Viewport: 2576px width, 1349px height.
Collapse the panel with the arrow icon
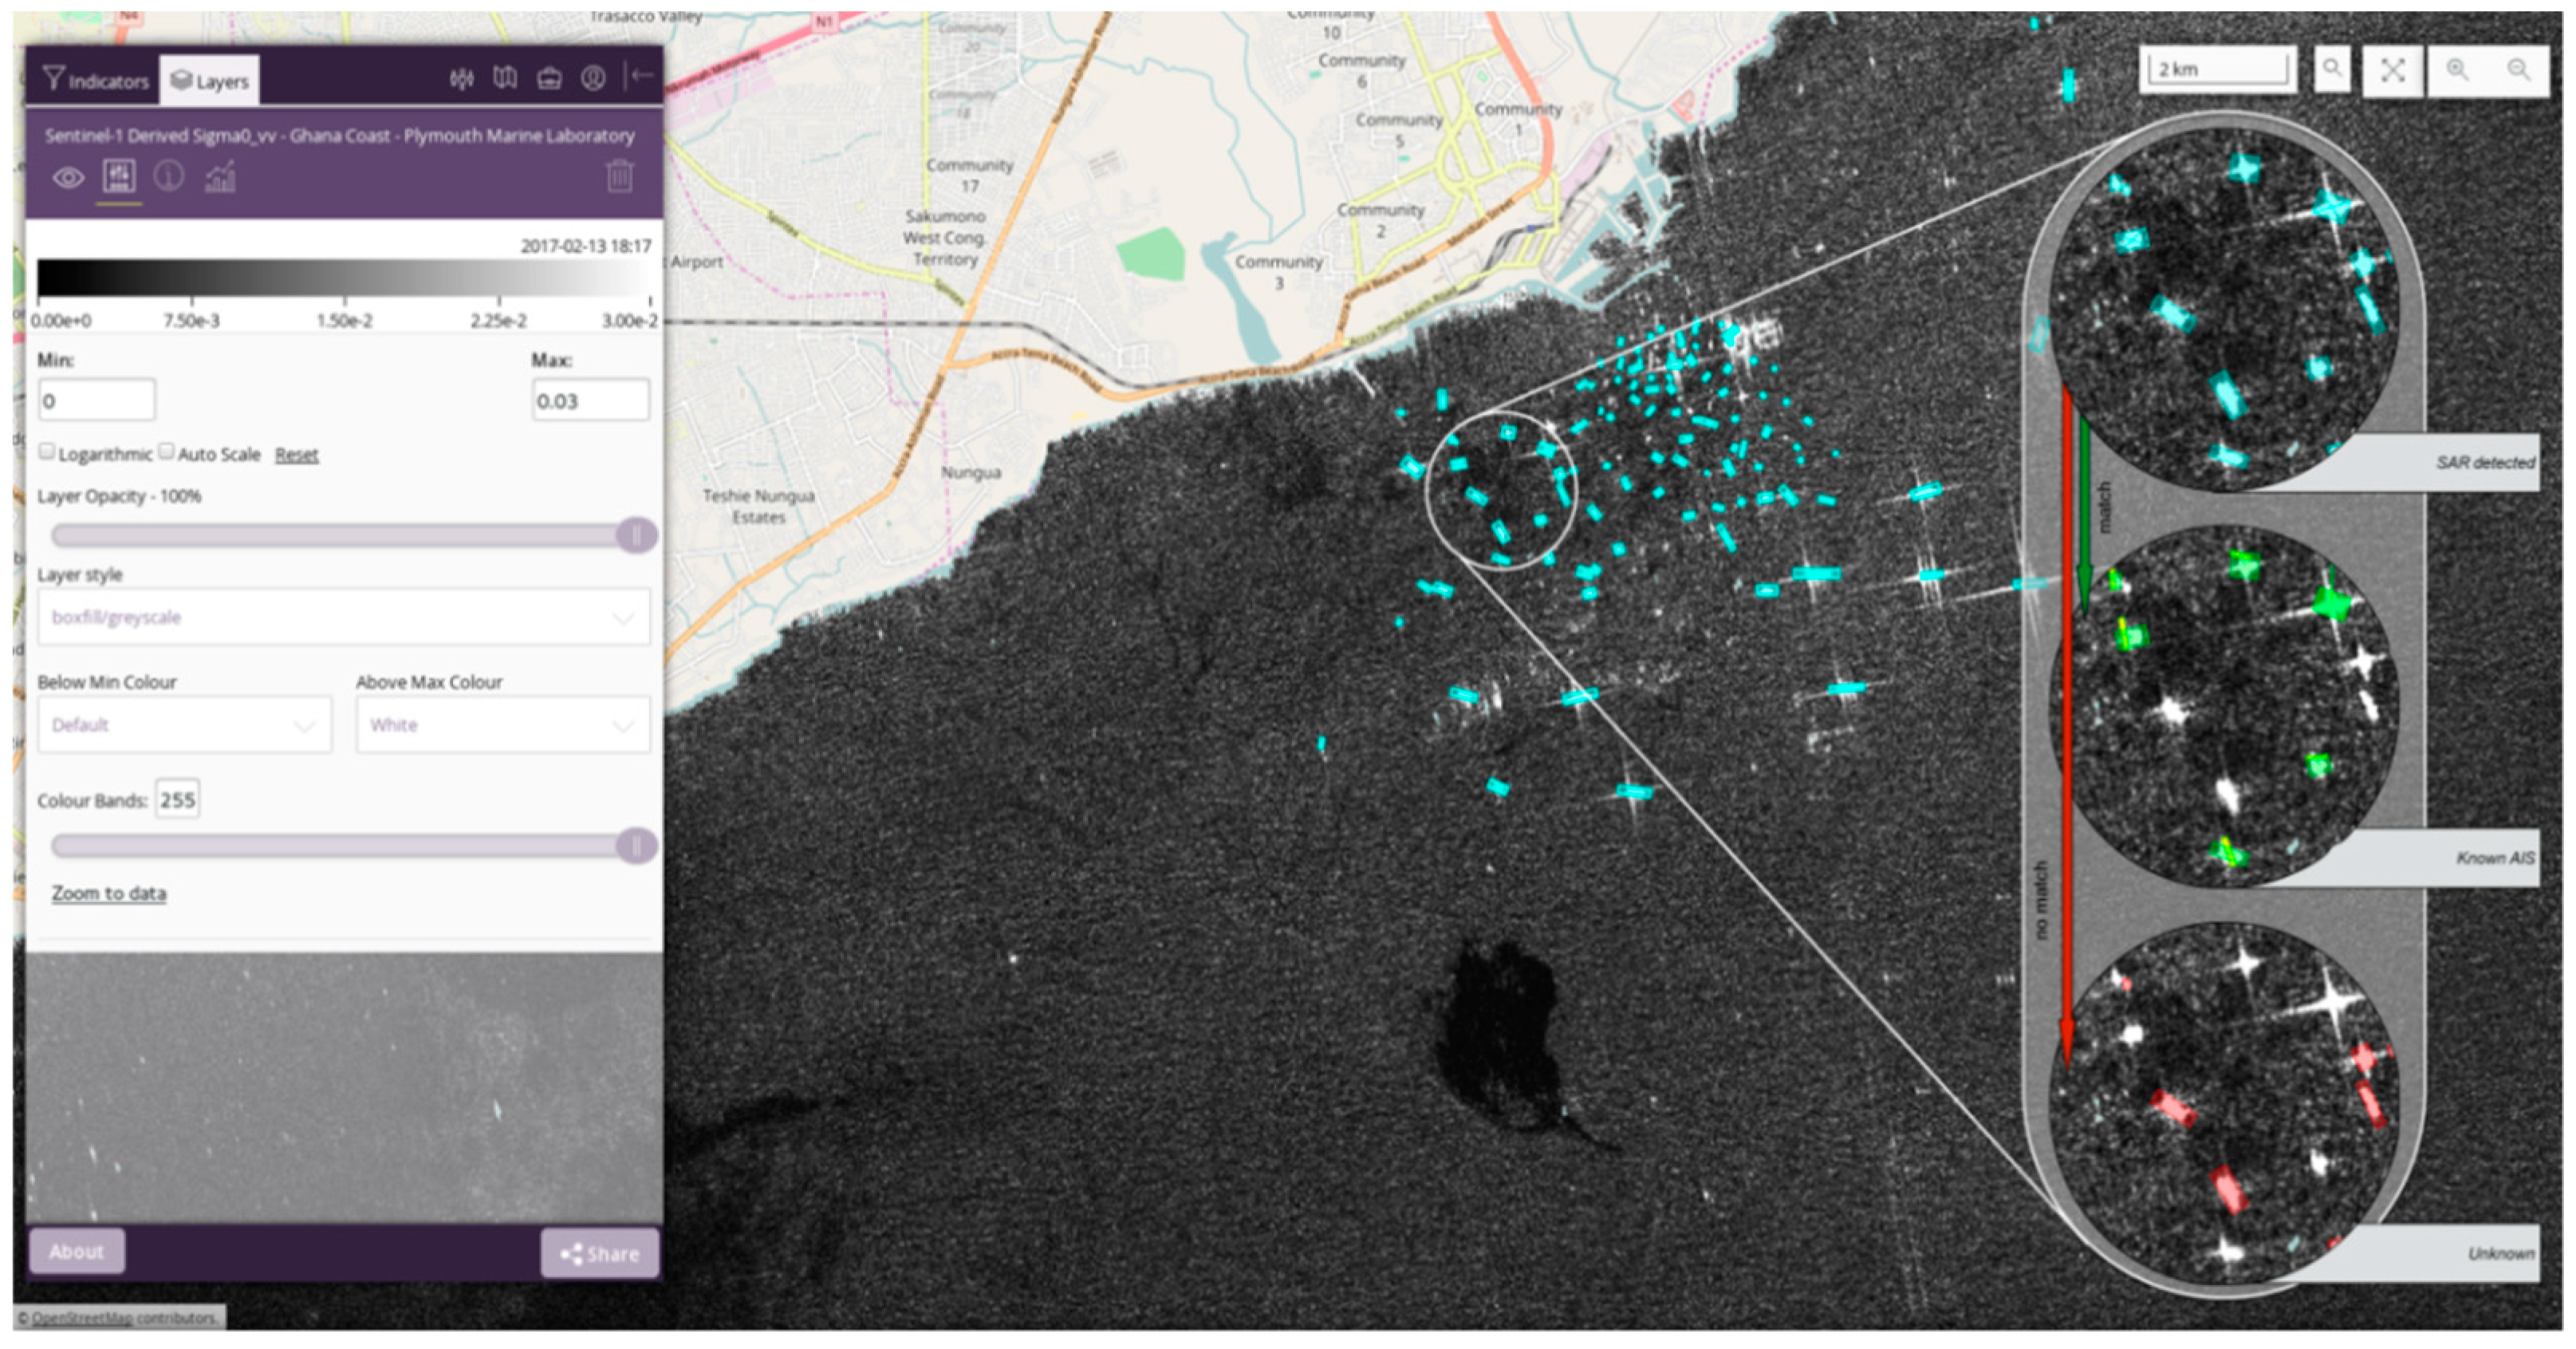645,77
